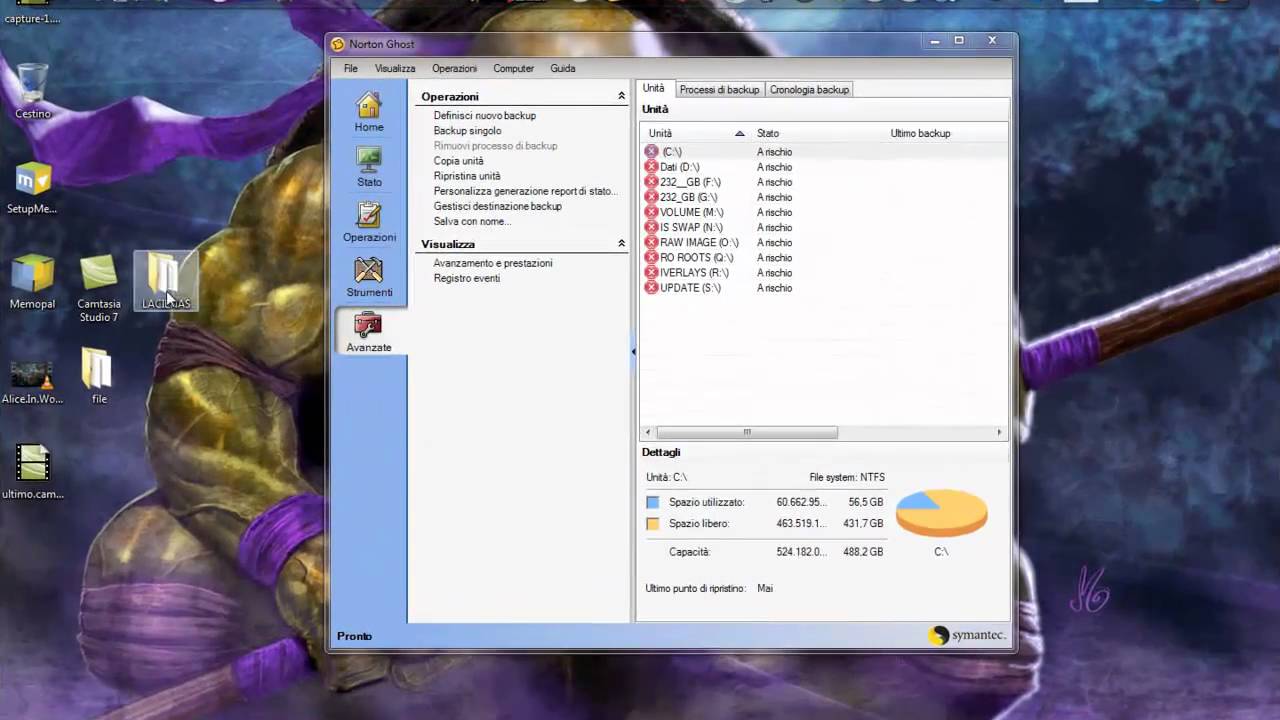Screen dimensions: 1280x720
Task: Click Ripristina unità
Action: tap(467, 176)
